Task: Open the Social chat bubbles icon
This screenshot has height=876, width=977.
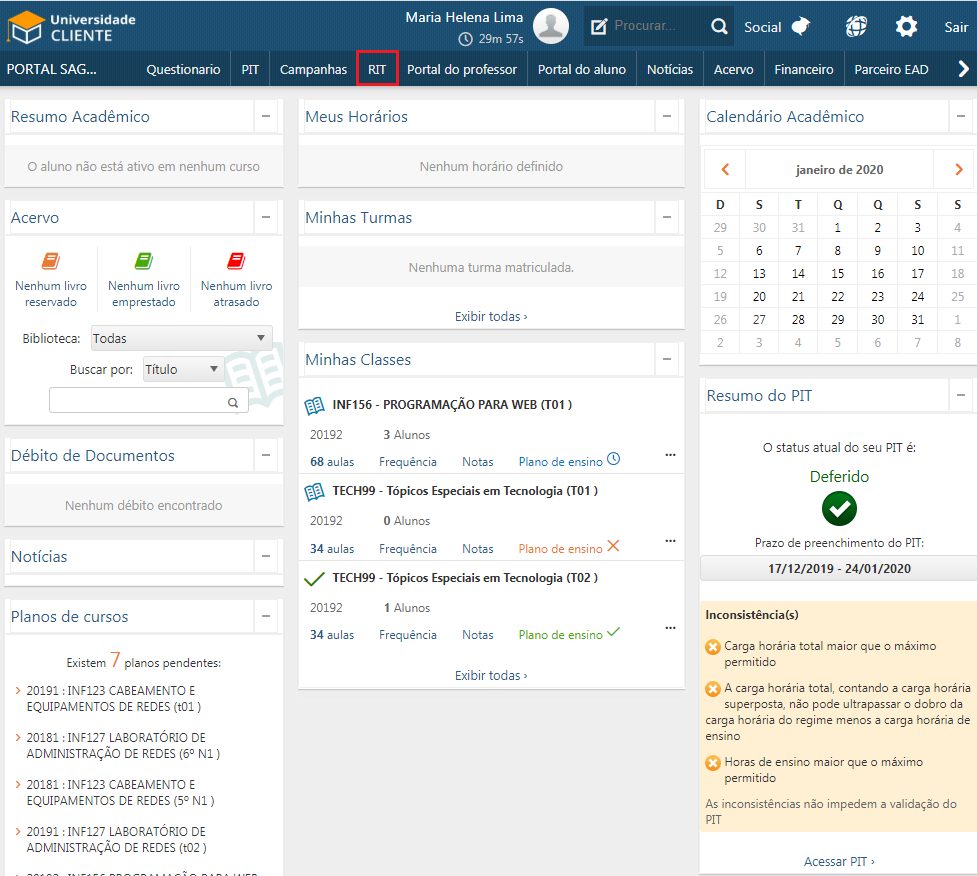Action: pos(800,27)
